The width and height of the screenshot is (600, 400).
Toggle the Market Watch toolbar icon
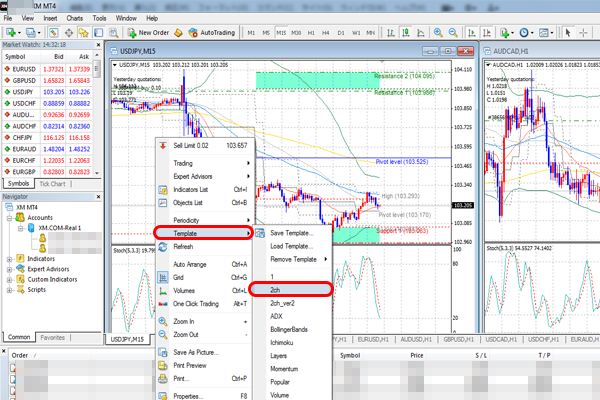click(54, 33)
